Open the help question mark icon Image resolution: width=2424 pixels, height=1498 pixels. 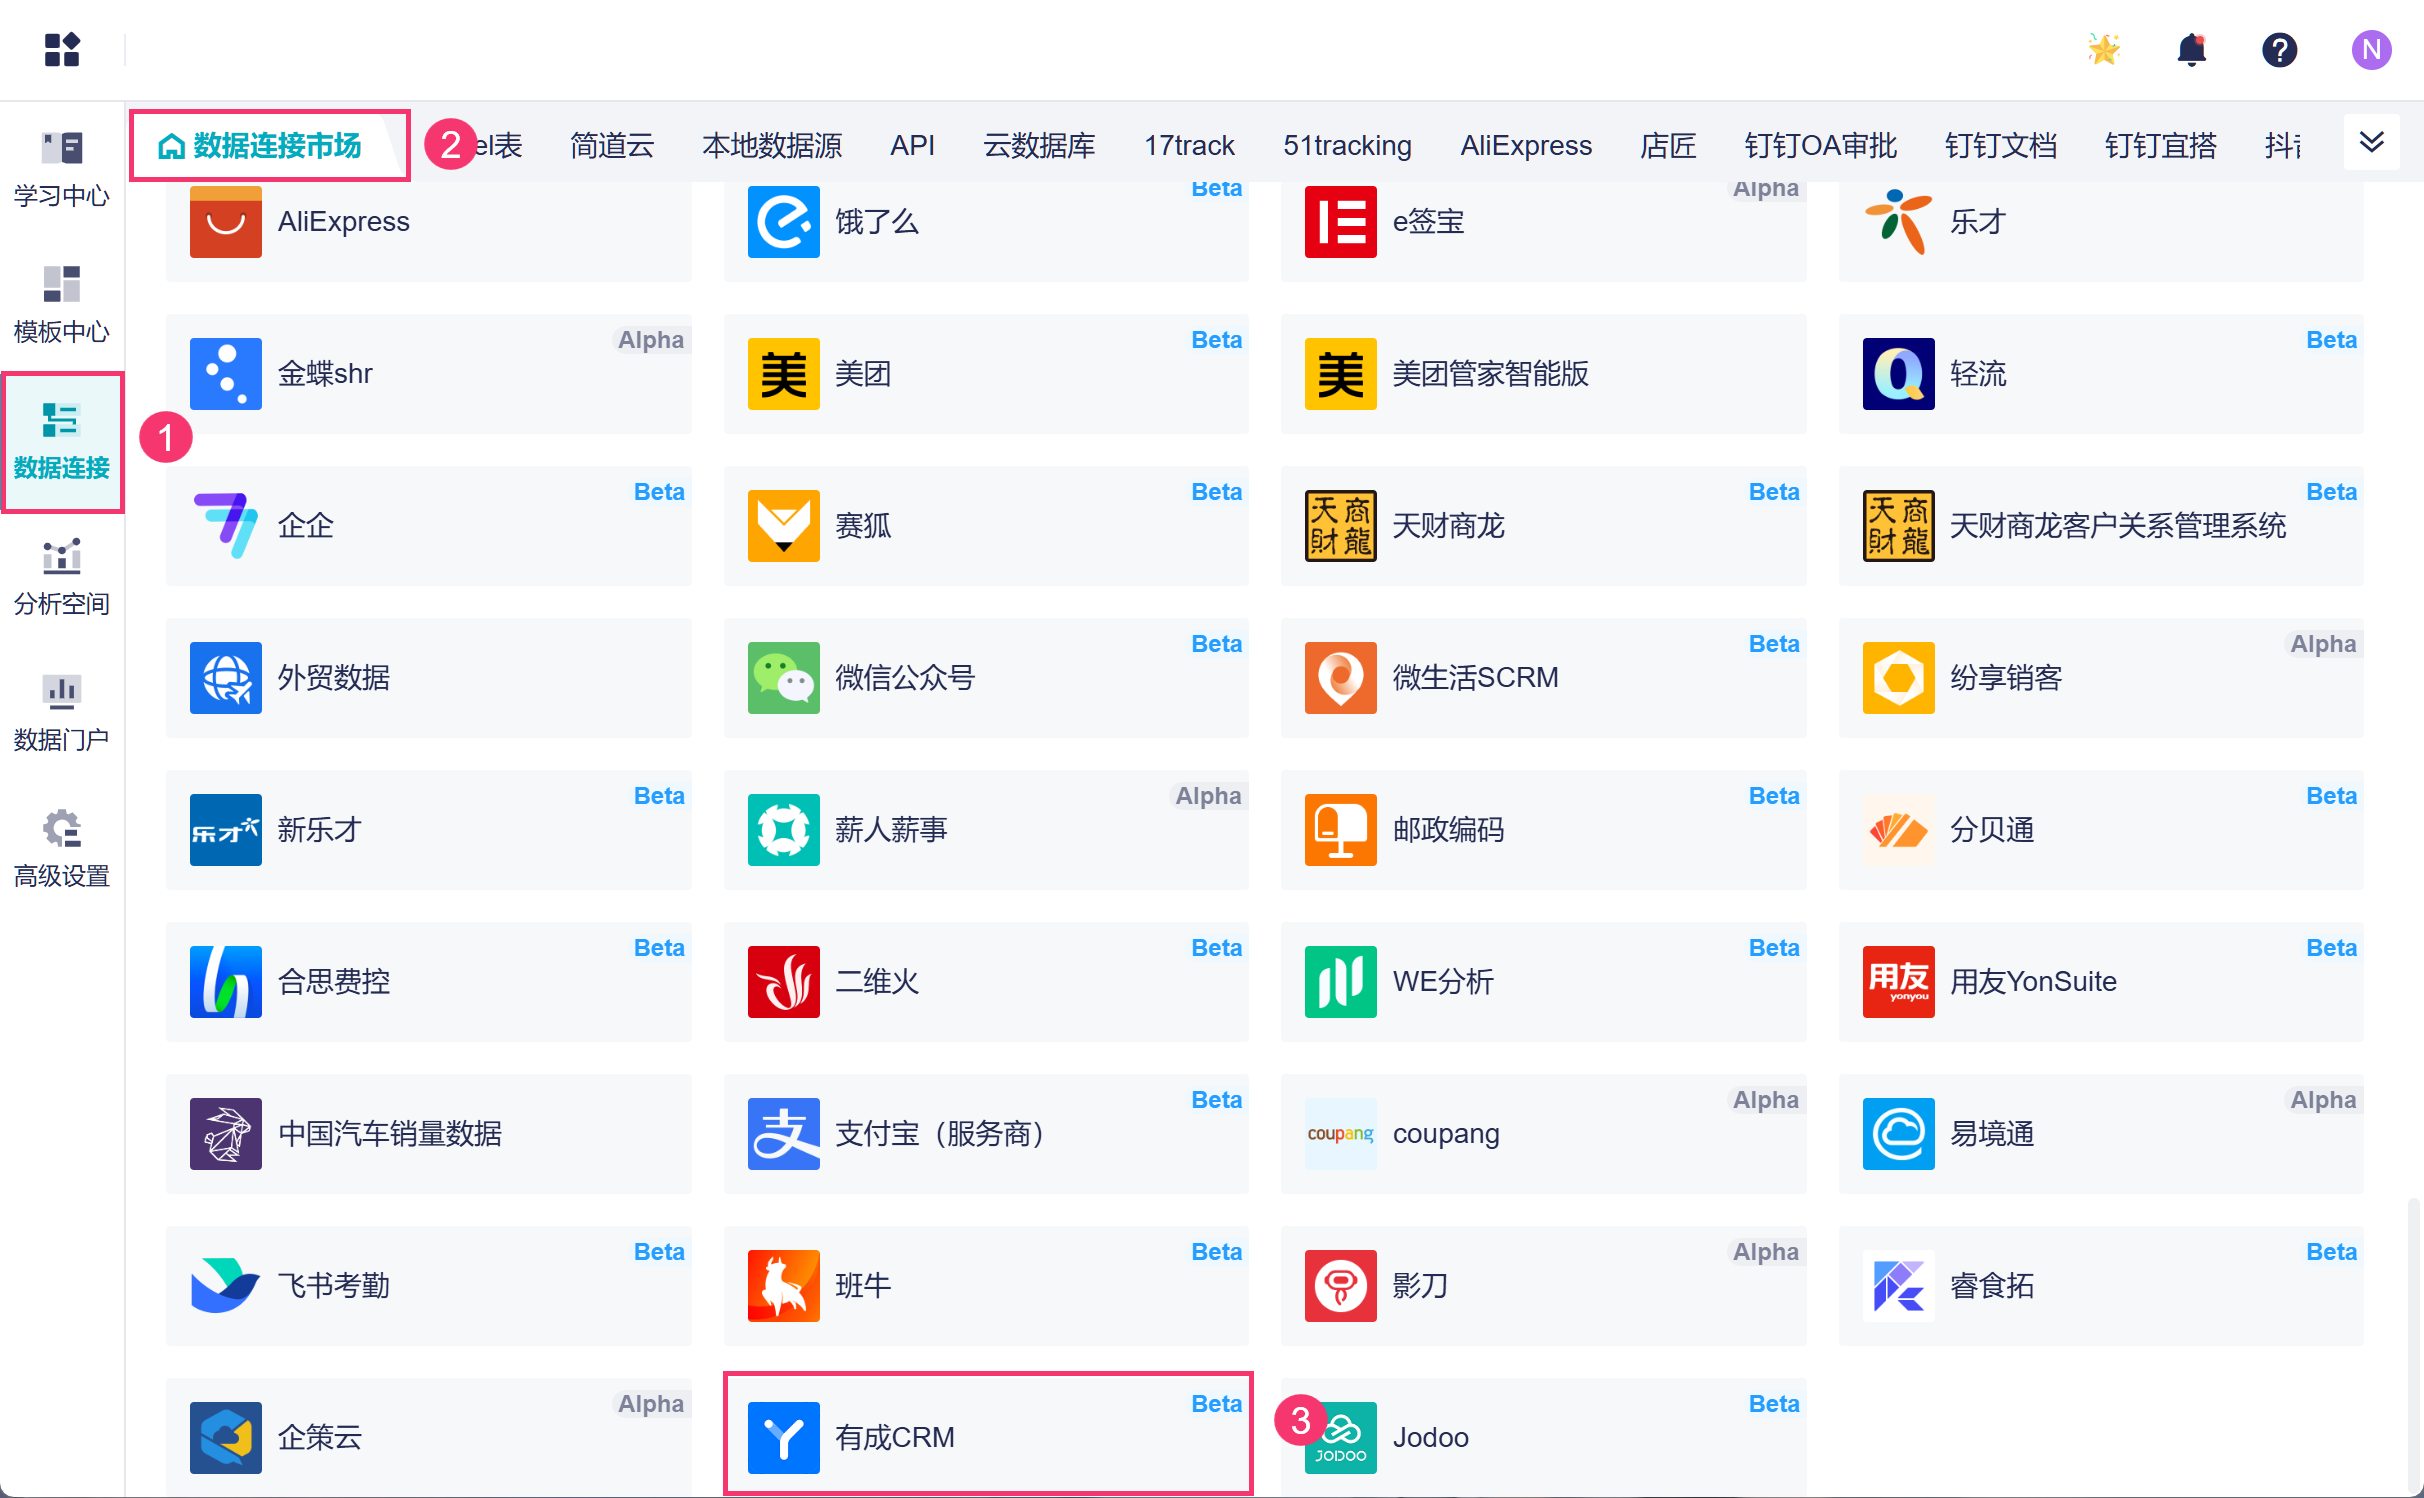click(2280, 49)
